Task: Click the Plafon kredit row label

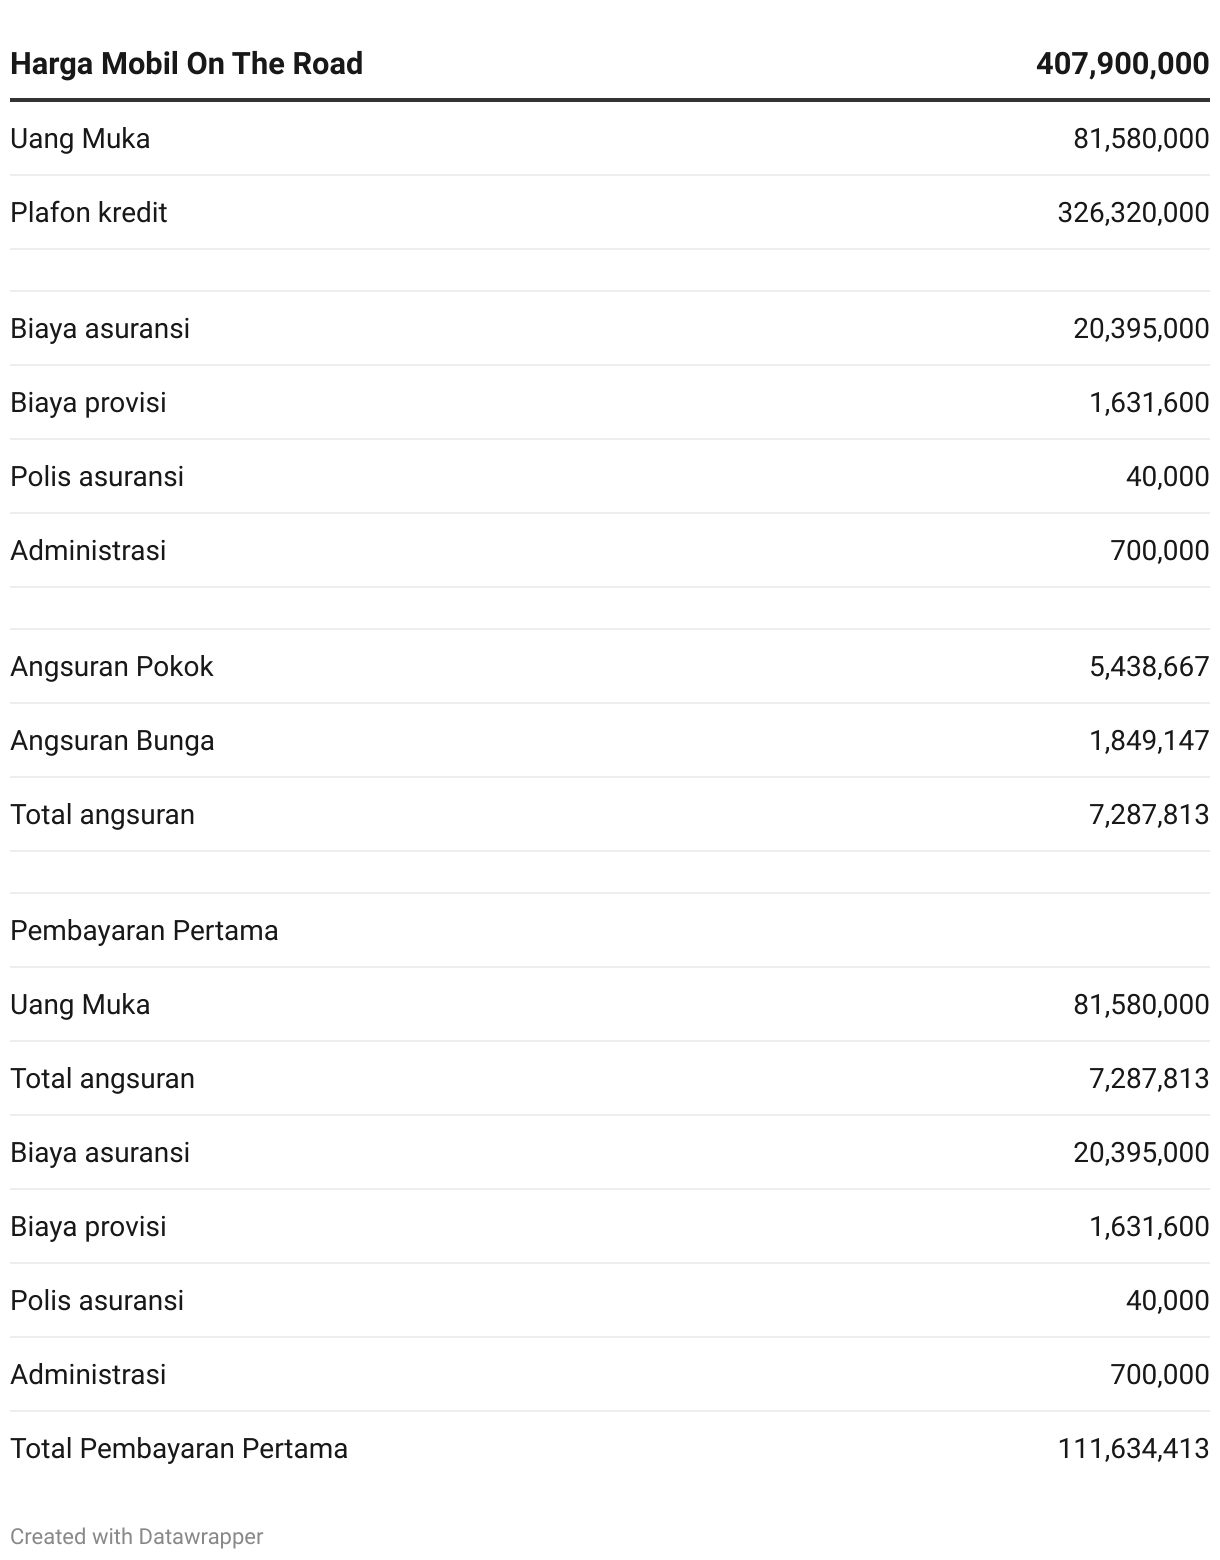Action: [x=88, y=213]
